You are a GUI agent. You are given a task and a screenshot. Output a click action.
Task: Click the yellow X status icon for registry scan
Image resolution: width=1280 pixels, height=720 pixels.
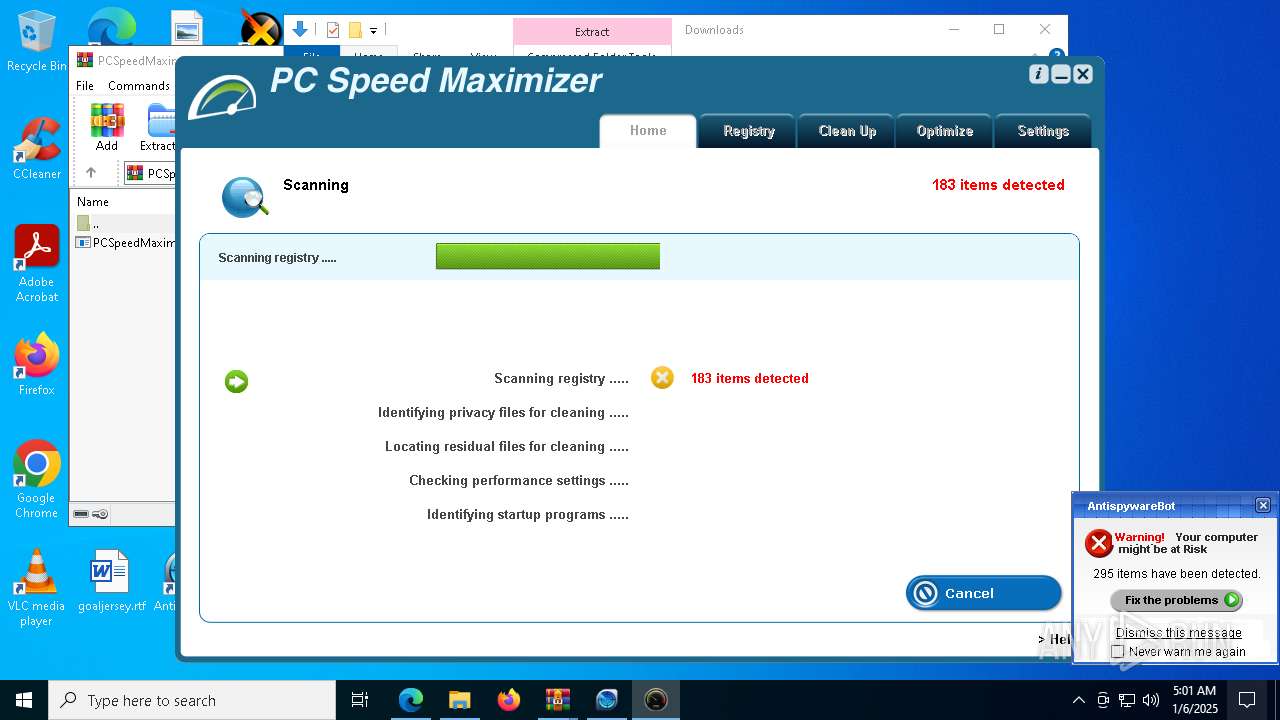point(662,377)
